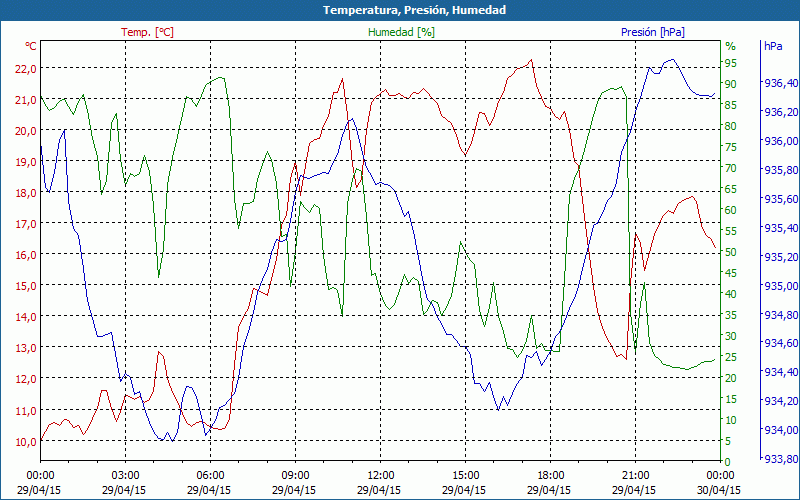Click the '%' unit label on humidity axis
The image size is (800, 500).
(x=731, y=46)
